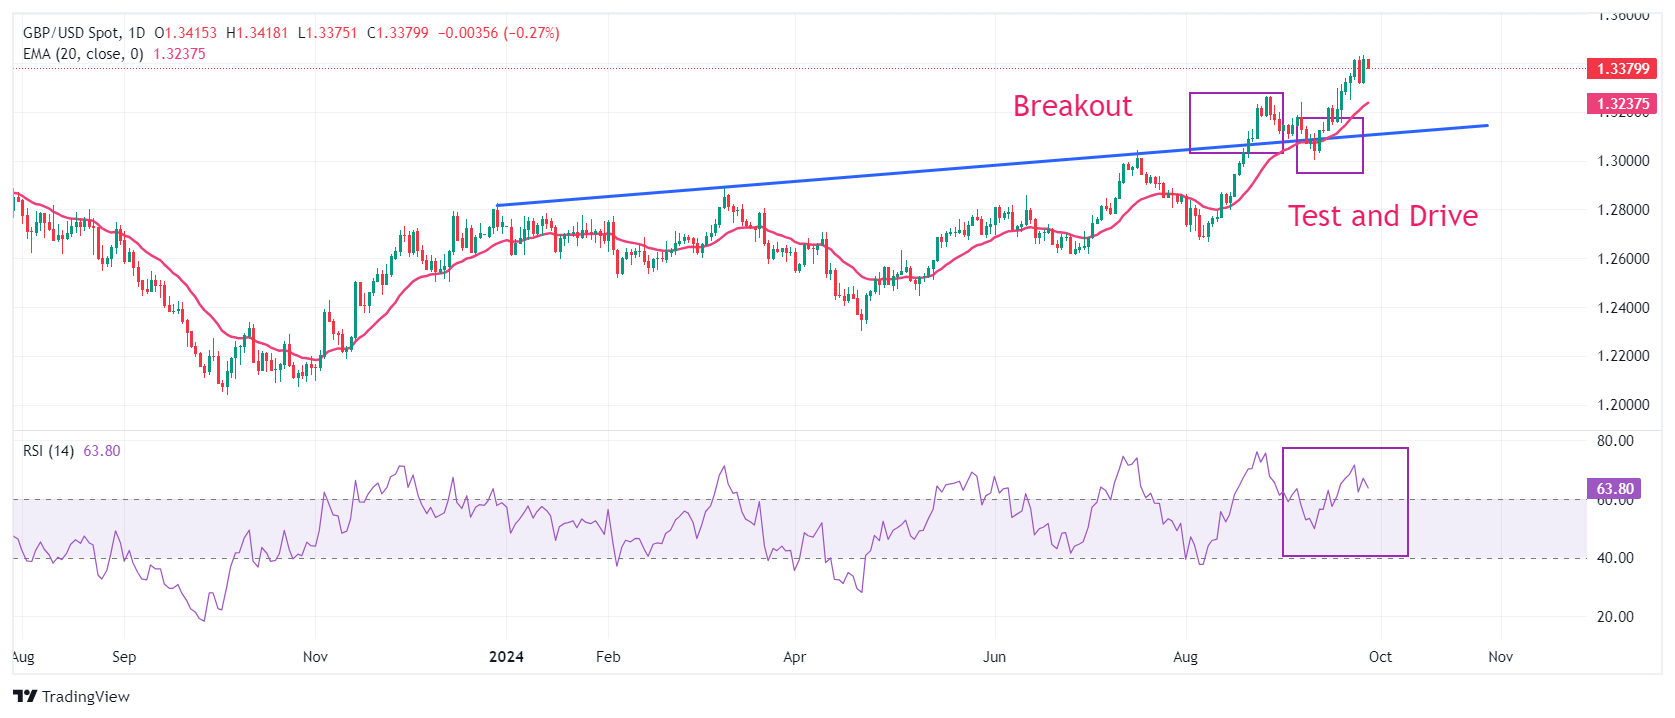The width and height of the screenshot is (1675, 718).
Task: Click the Sep label on the time axis
Action: click(124, 657)
